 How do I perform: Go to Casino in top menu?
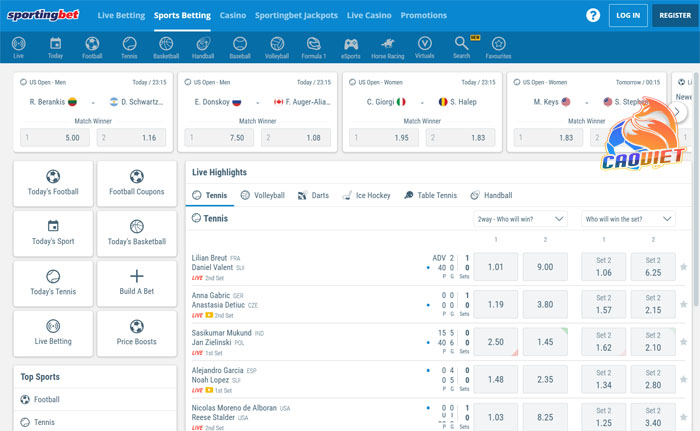click(x=233, y=15)
